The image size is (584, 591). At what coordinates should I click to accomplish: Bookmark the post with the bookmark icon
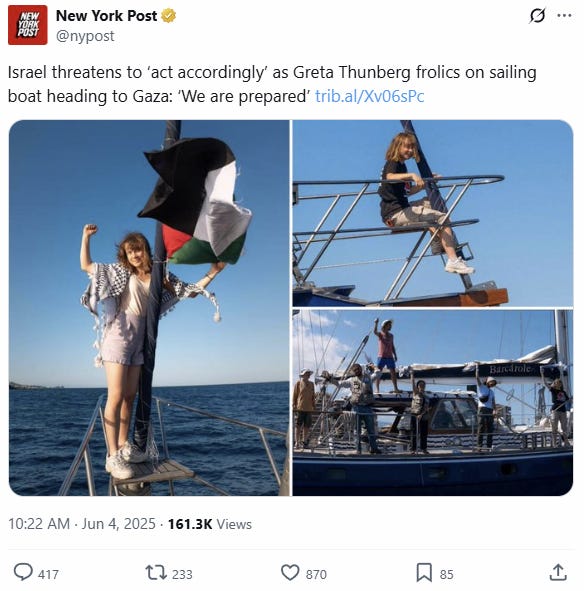(x=424, y=573)
